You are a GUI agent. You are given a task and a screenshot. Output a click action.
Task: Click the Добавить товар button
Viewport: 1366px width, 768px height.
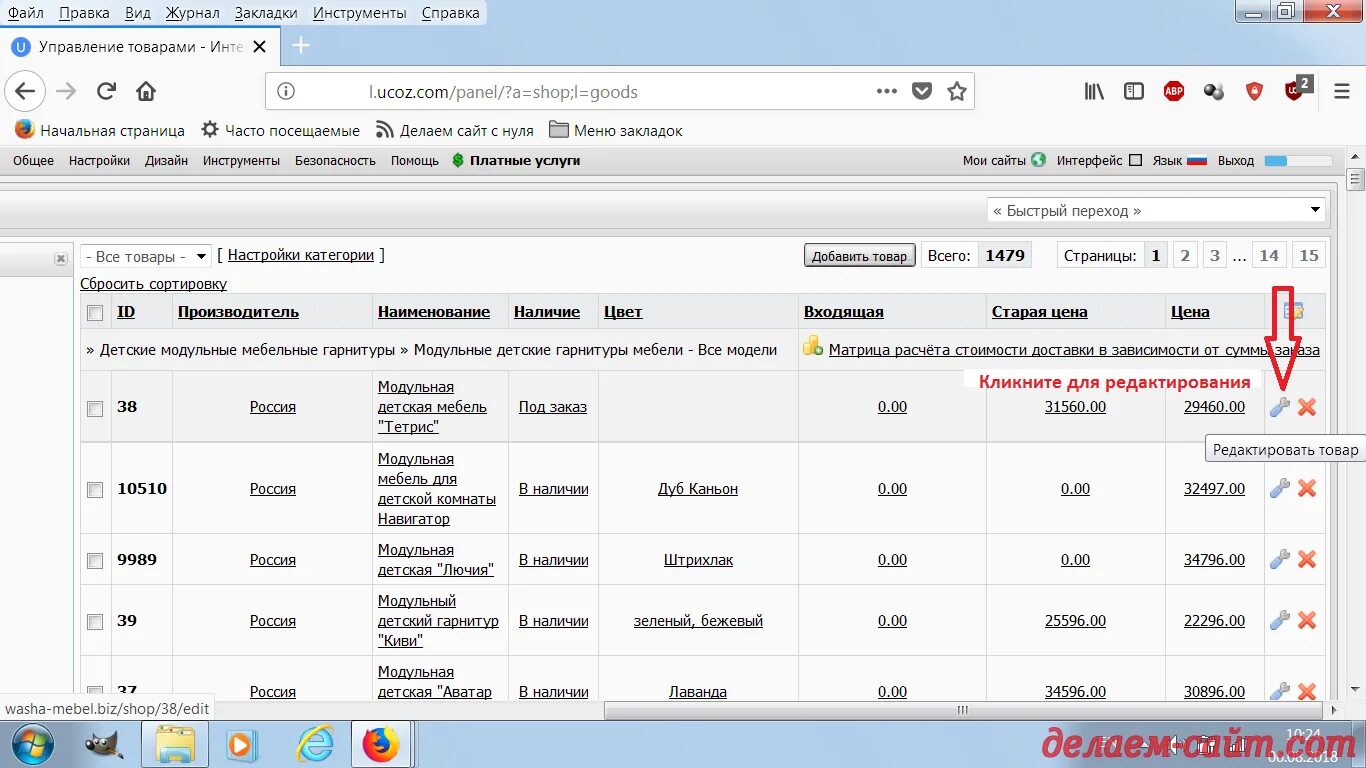(859, 256)
